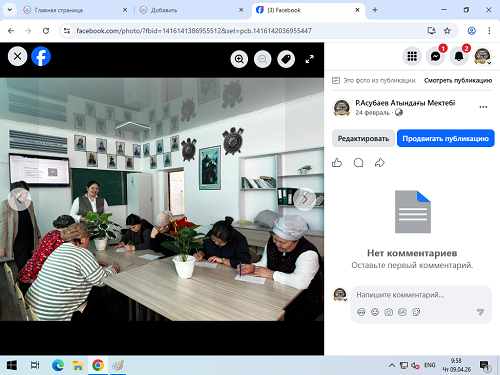This screenshot has width=500, height=375.
Task: Open Р.Асубаев Атындағы Мектебі page
Action: point(405,103)
